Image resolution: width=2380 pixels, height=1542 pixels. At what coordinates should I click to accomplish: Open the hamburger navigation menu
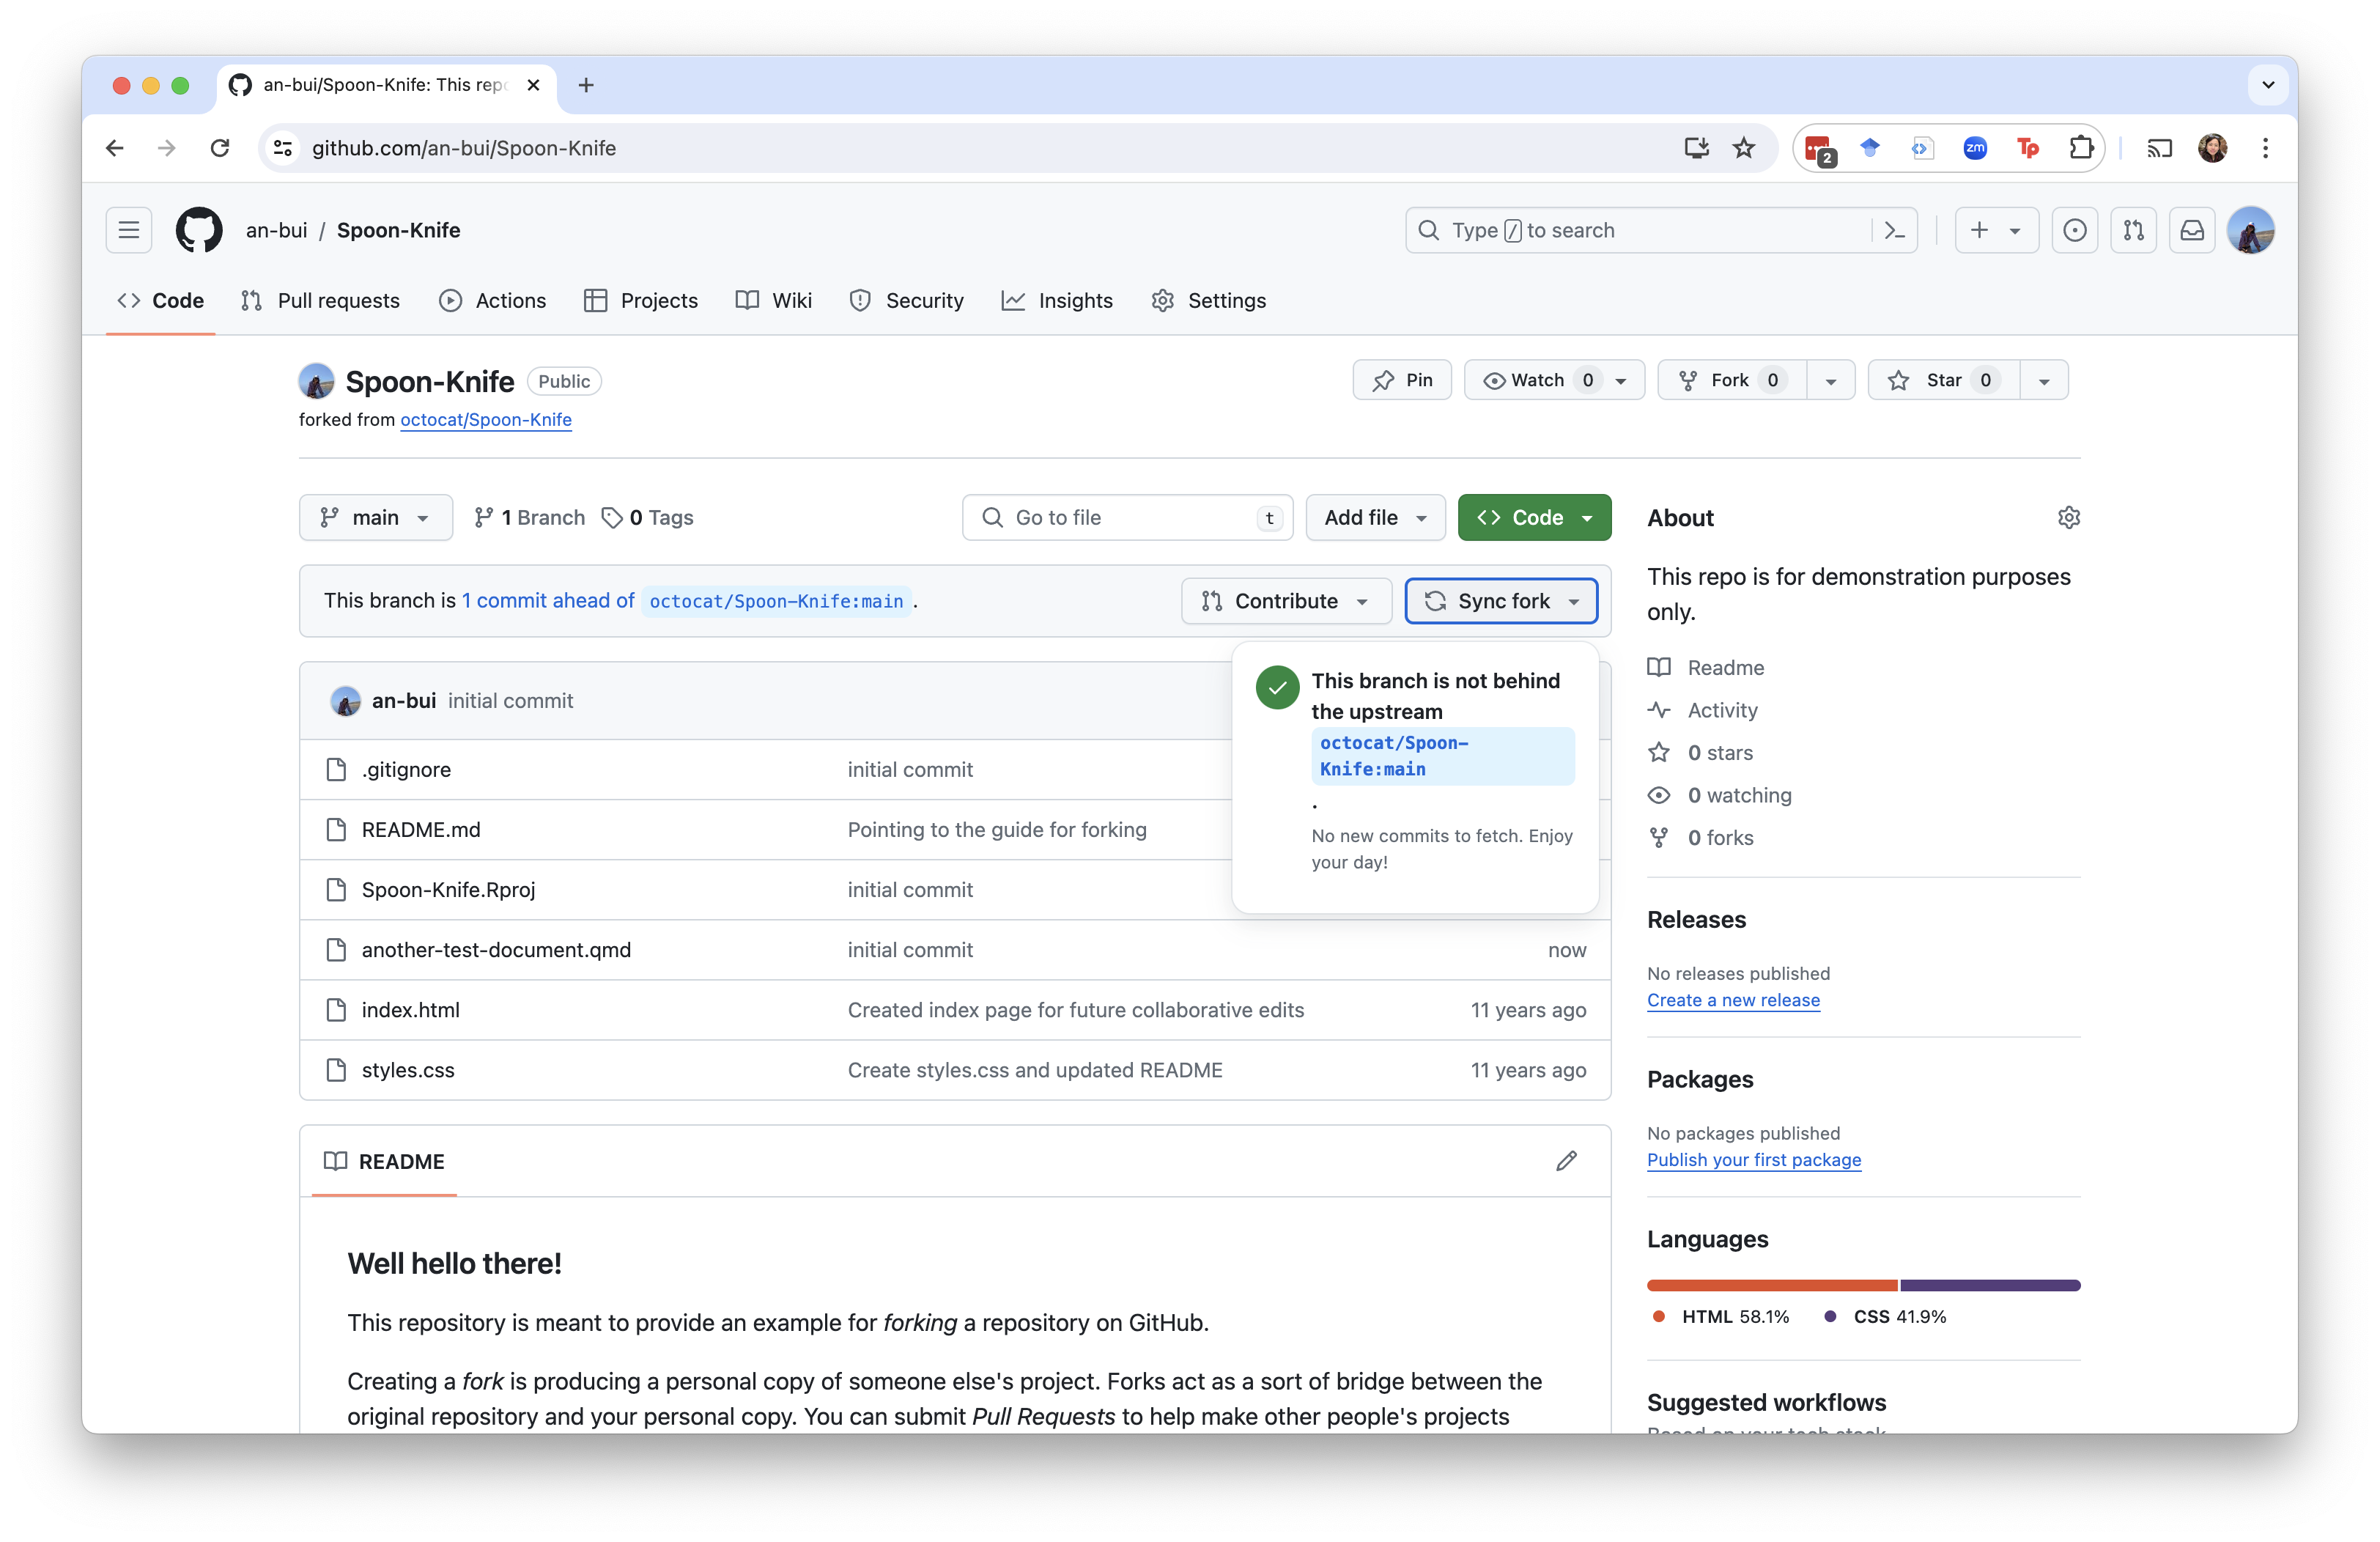(129, 230)
